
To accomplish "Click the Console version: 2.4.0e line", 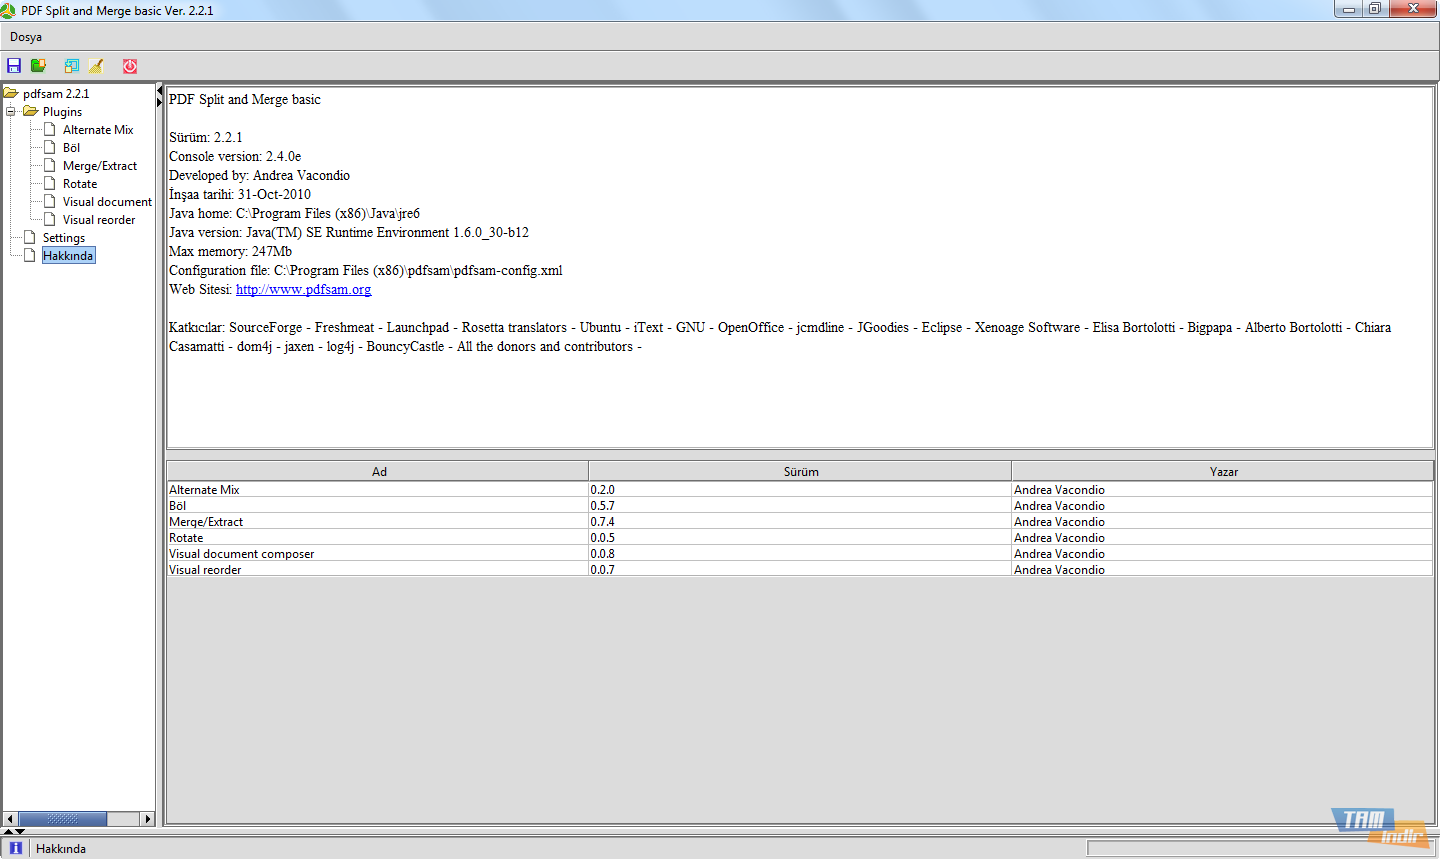I will (x=235, y=156).
